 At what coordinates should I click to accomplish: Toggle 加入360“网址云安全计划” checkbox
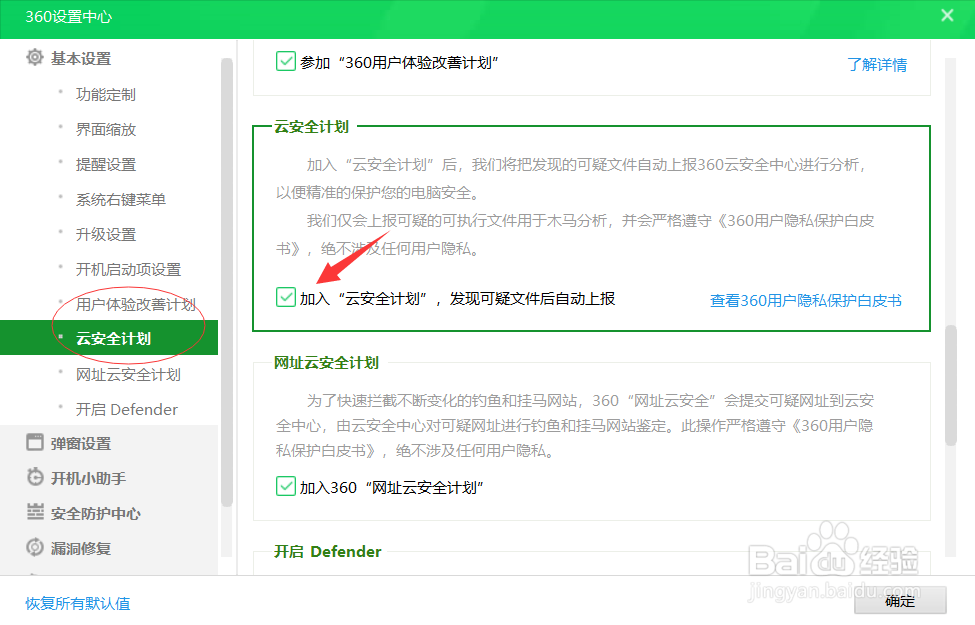pos(285,486)
